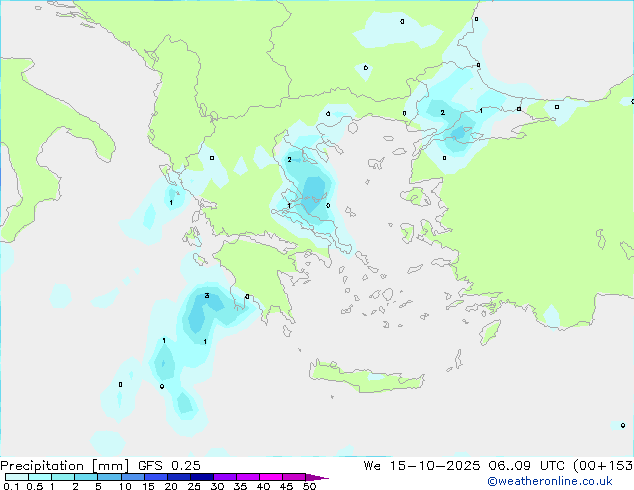Click the island of Rhodes on the map
Image resolution: width=634 pixels, height=490 pixels.
pyautogui.click(x=490, y=332)
